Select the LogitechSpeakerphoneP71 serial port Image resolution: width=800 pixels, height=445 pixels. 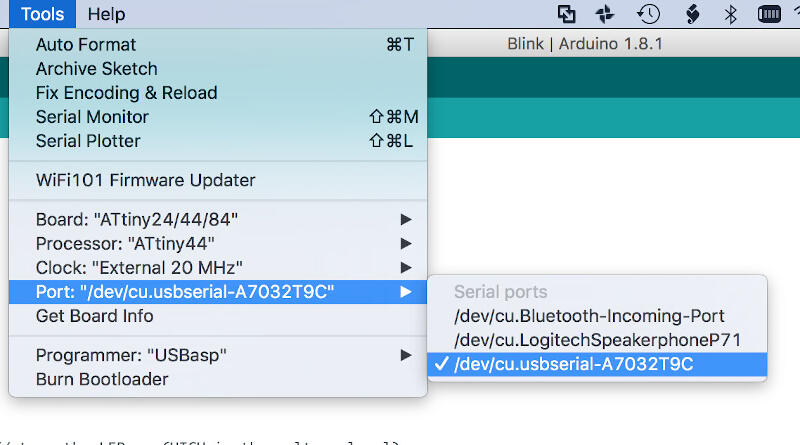(597, 340)
